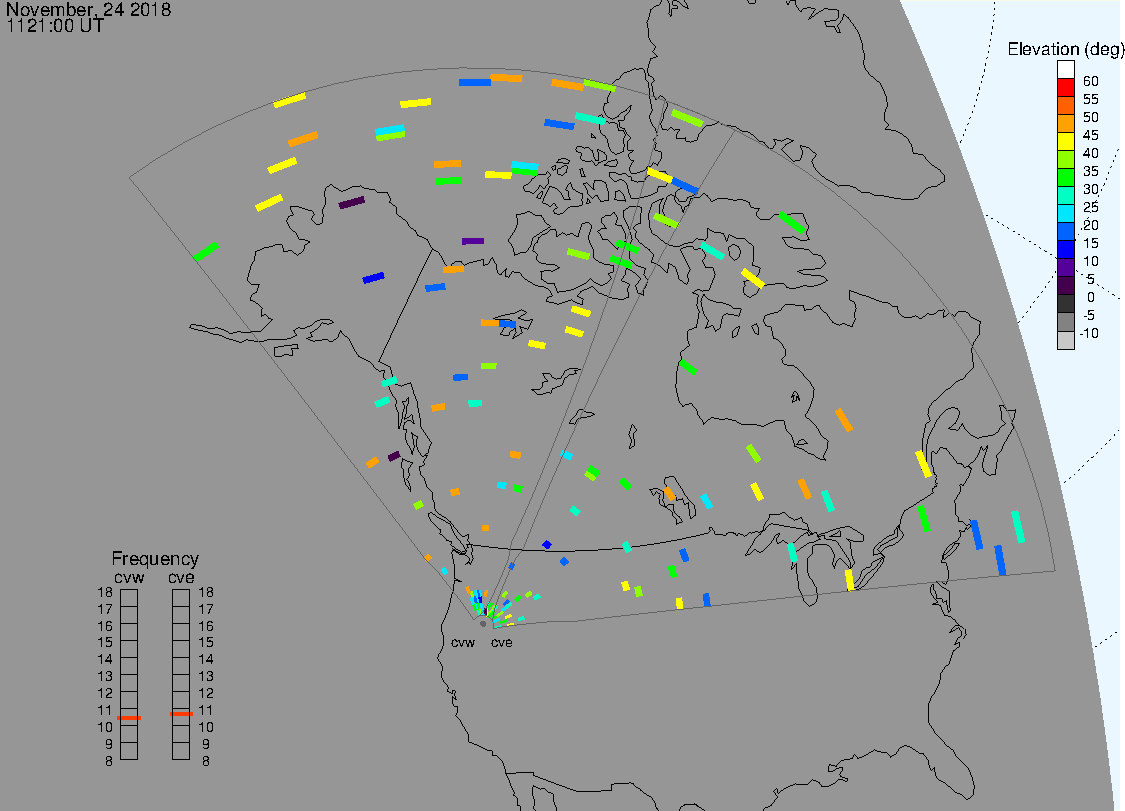The width and height of the screenshot is (1125, 811).
Task: Click 'cvw' under the Frequency heading
Action: (129, 578)
